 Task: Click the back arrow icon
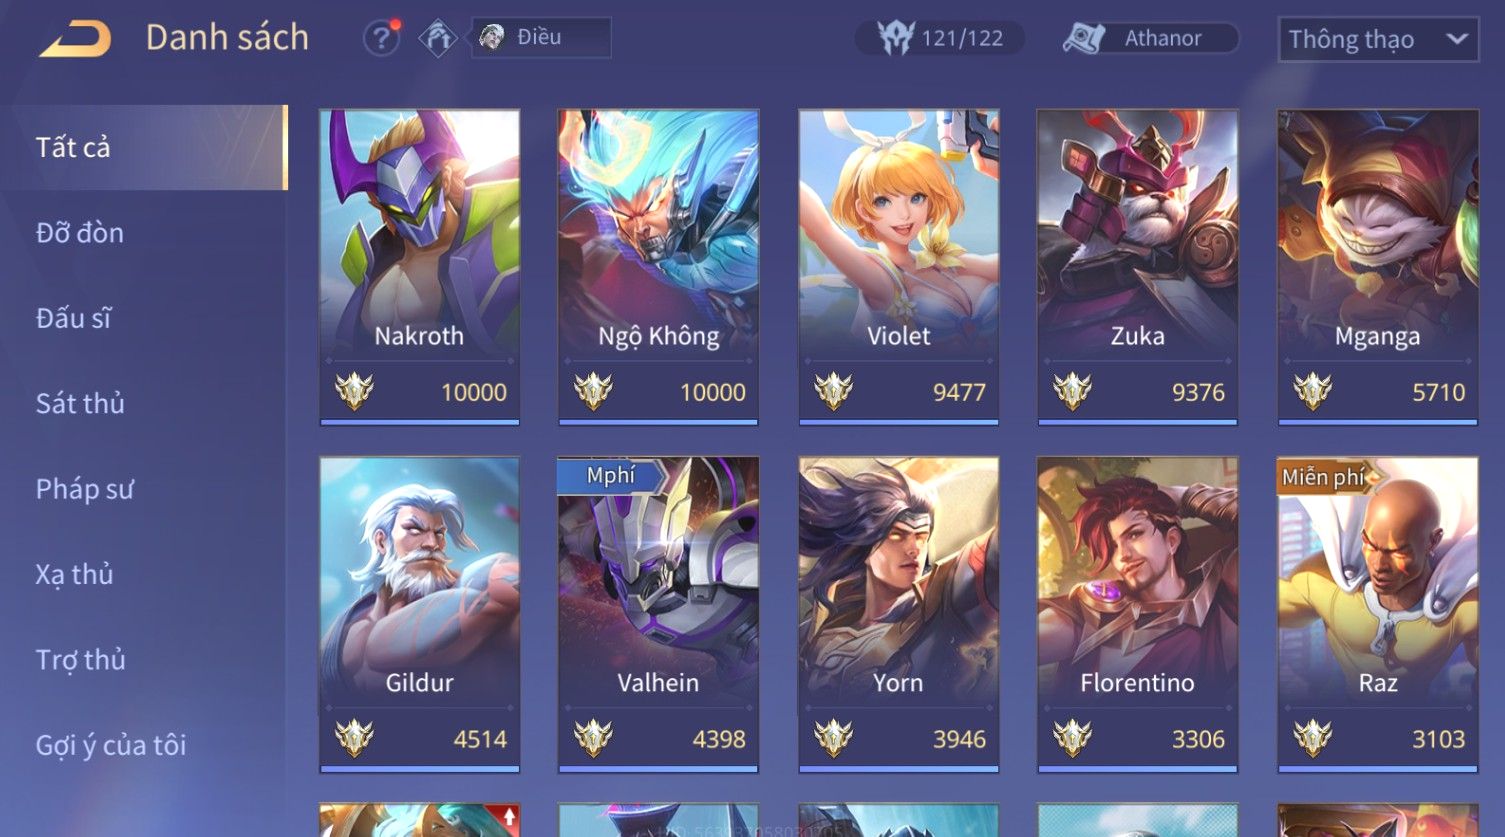click(76, 39)
